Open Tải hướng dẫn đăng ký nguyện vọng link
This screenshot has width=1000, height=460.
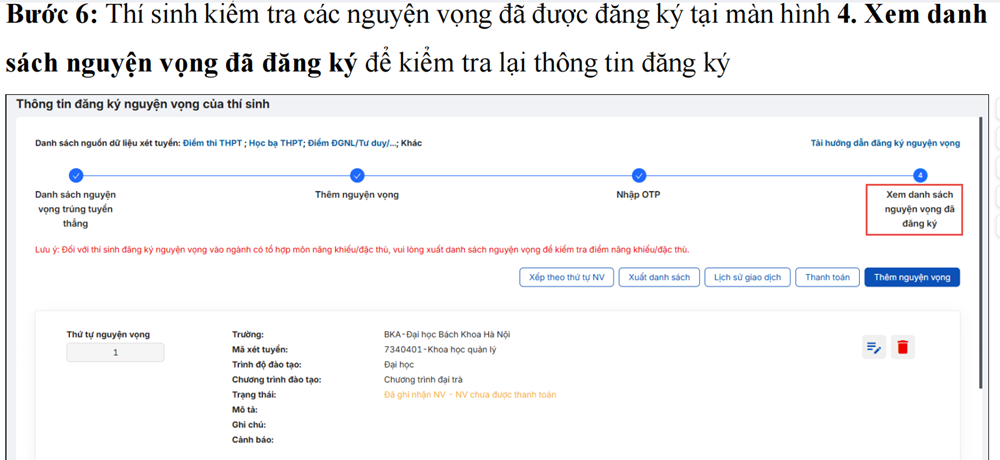click(x=885, y=144)
